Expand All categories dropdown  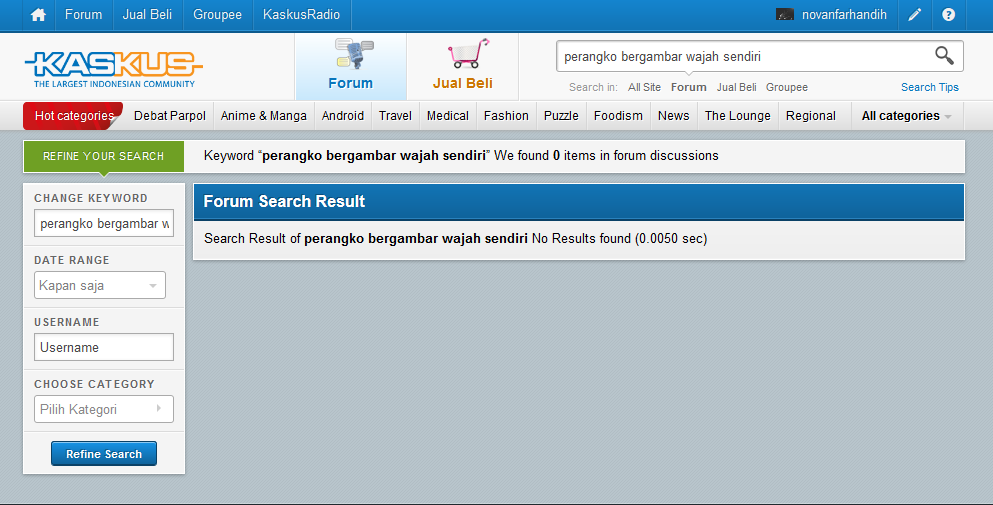click(x=906, y=116)
